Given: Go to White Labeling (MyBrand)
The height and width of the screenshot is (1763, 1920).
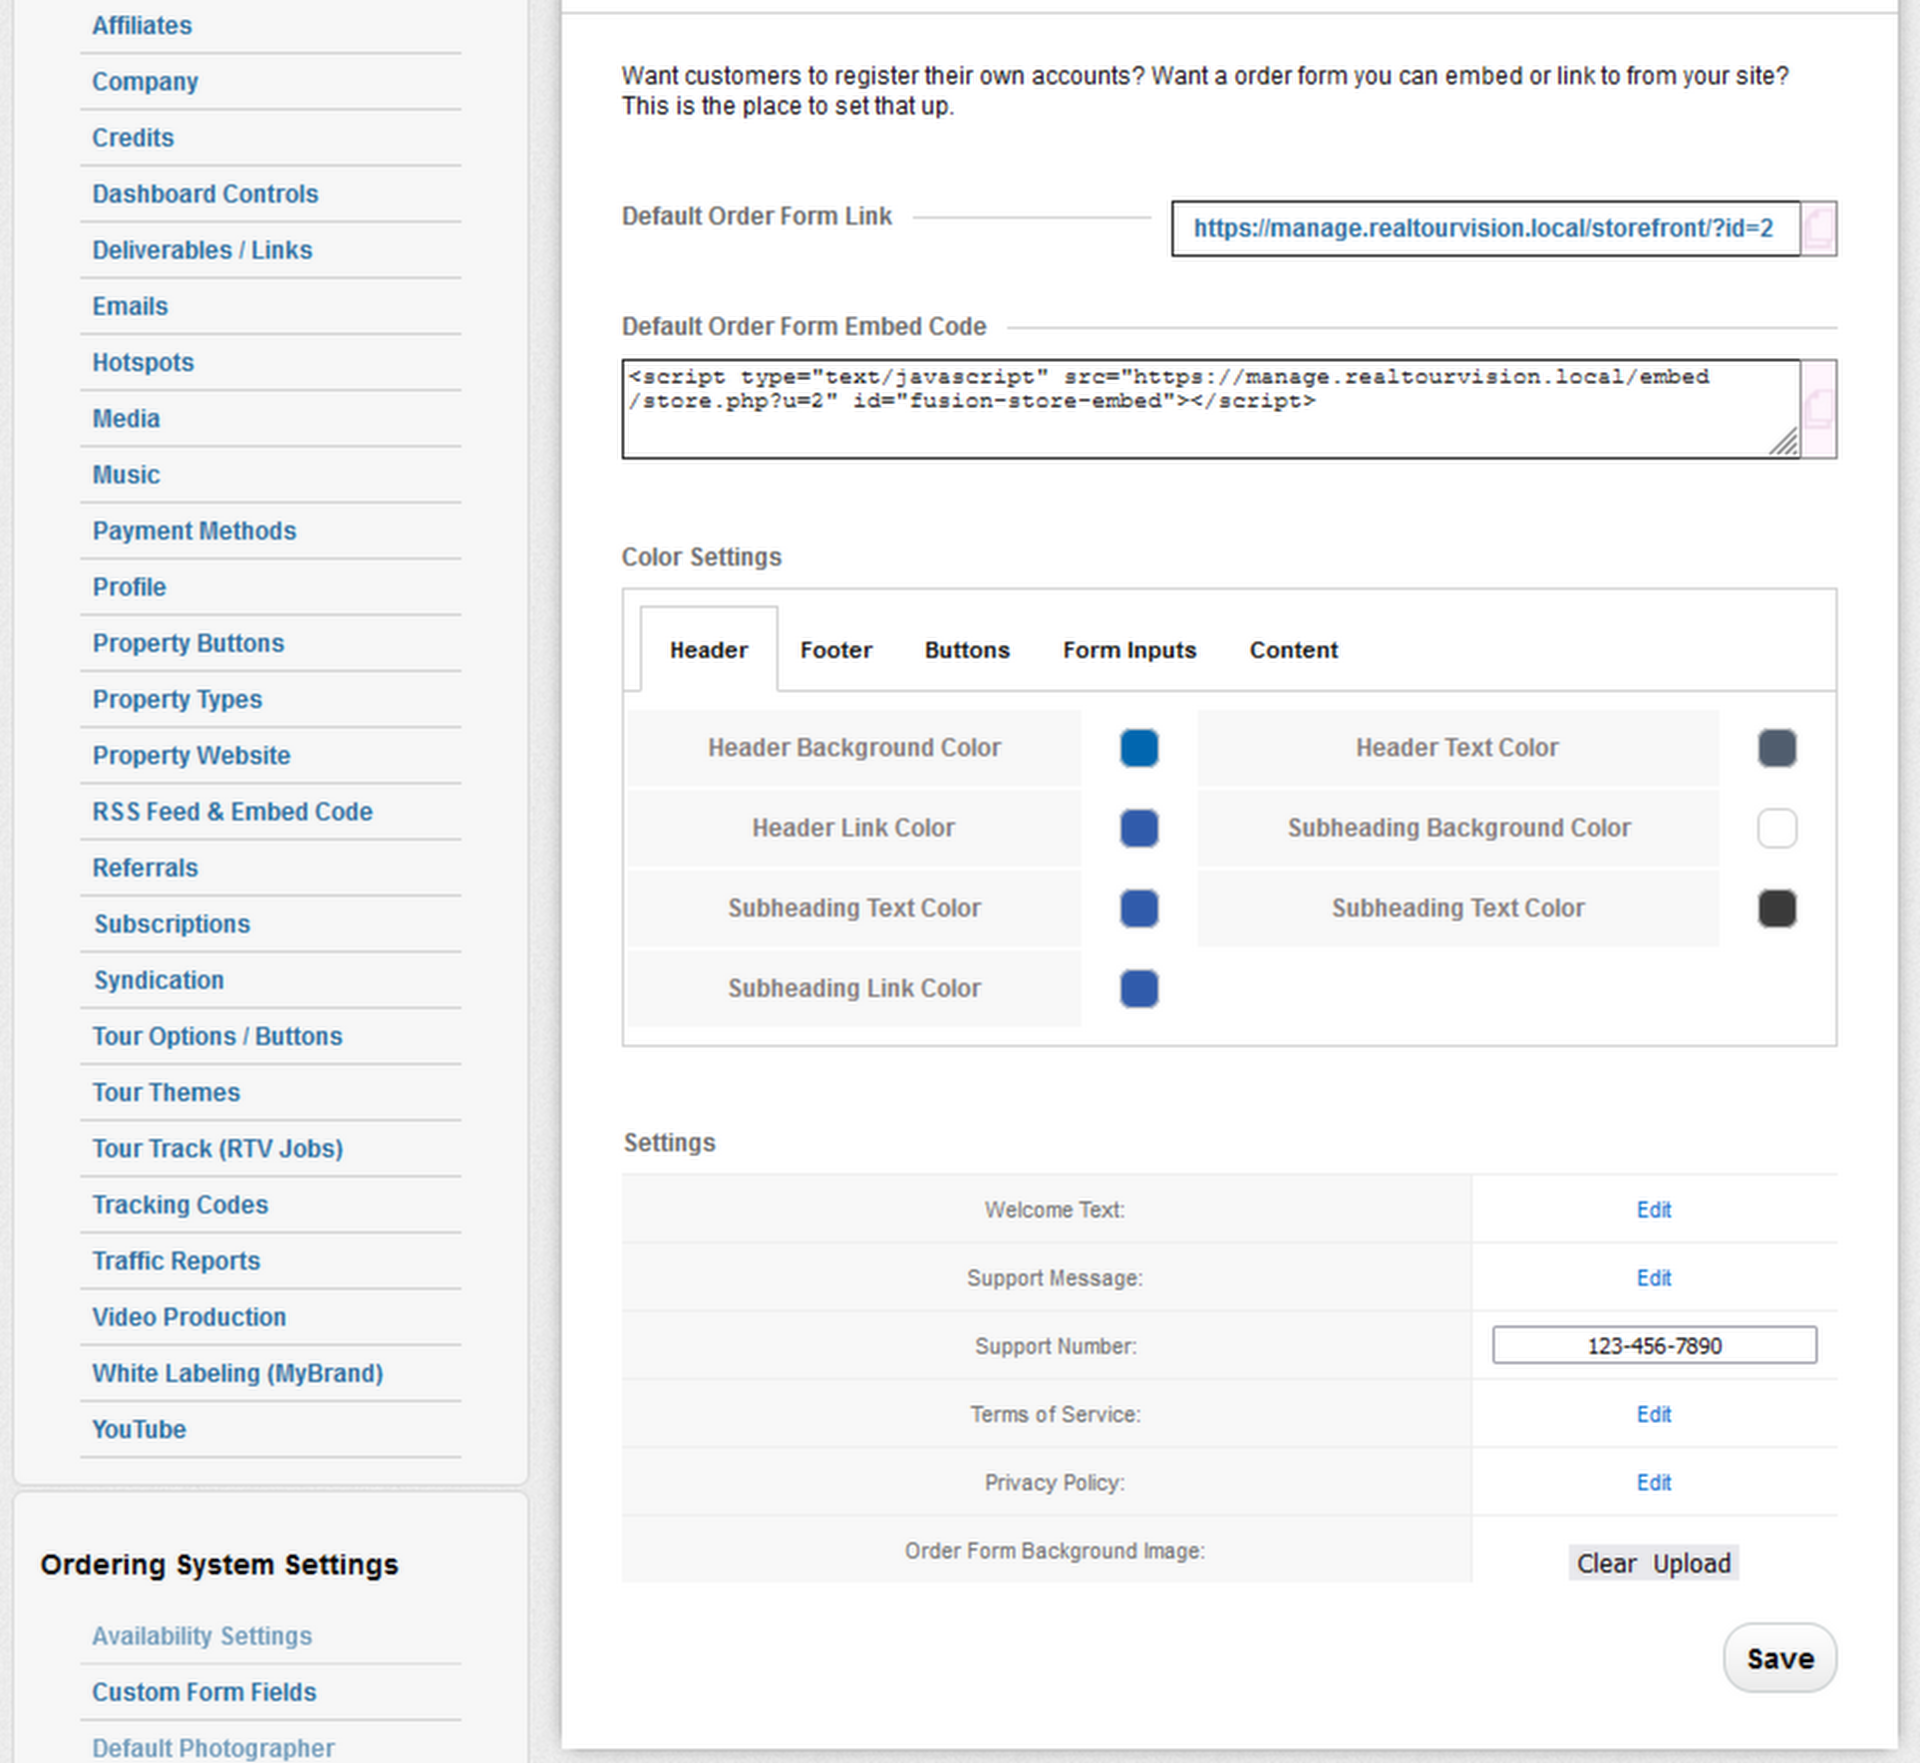Looking at the screenshot, I should click(237, 1373).
